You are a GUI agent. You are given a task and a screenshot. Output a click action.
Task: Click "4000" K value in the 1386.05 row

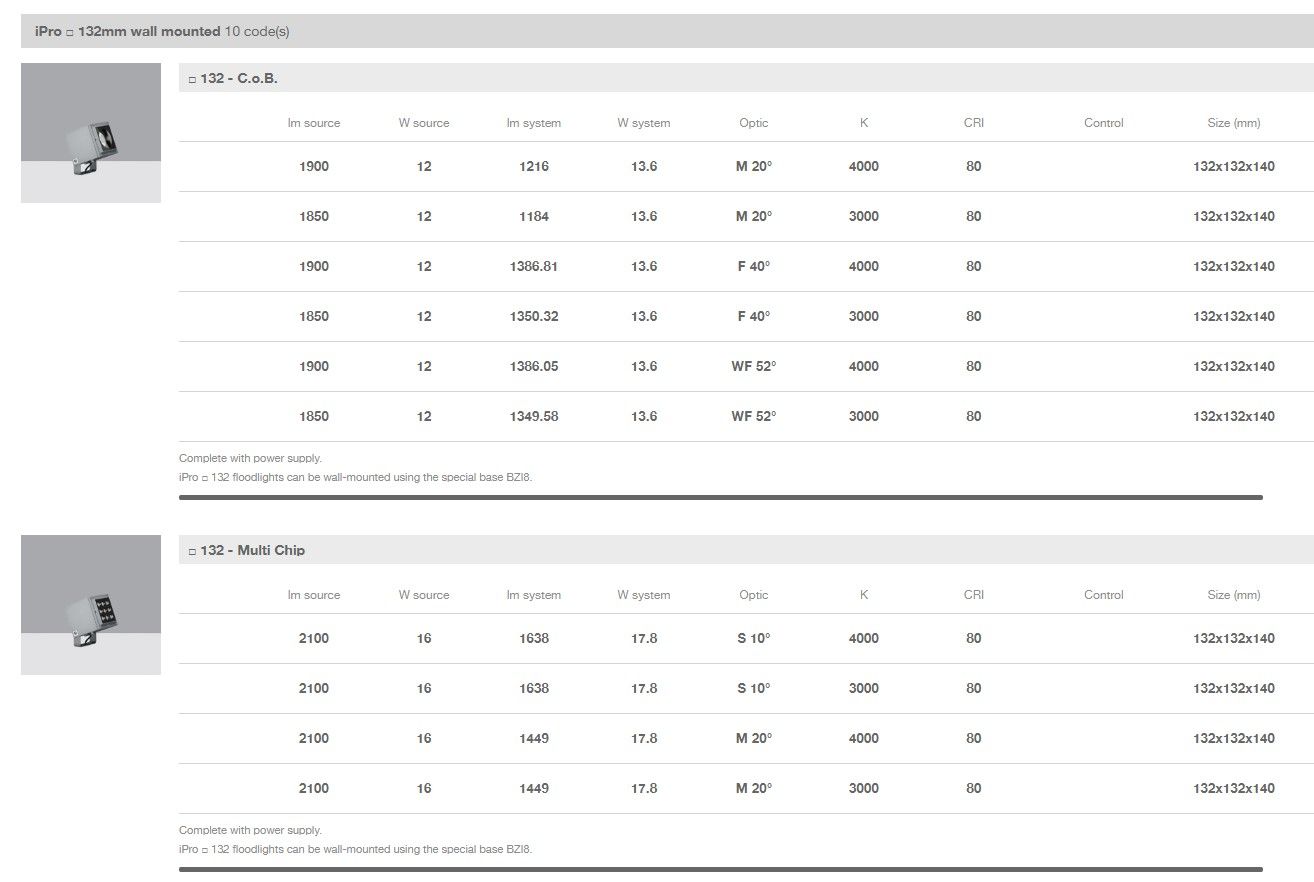[x=864, y=366]
